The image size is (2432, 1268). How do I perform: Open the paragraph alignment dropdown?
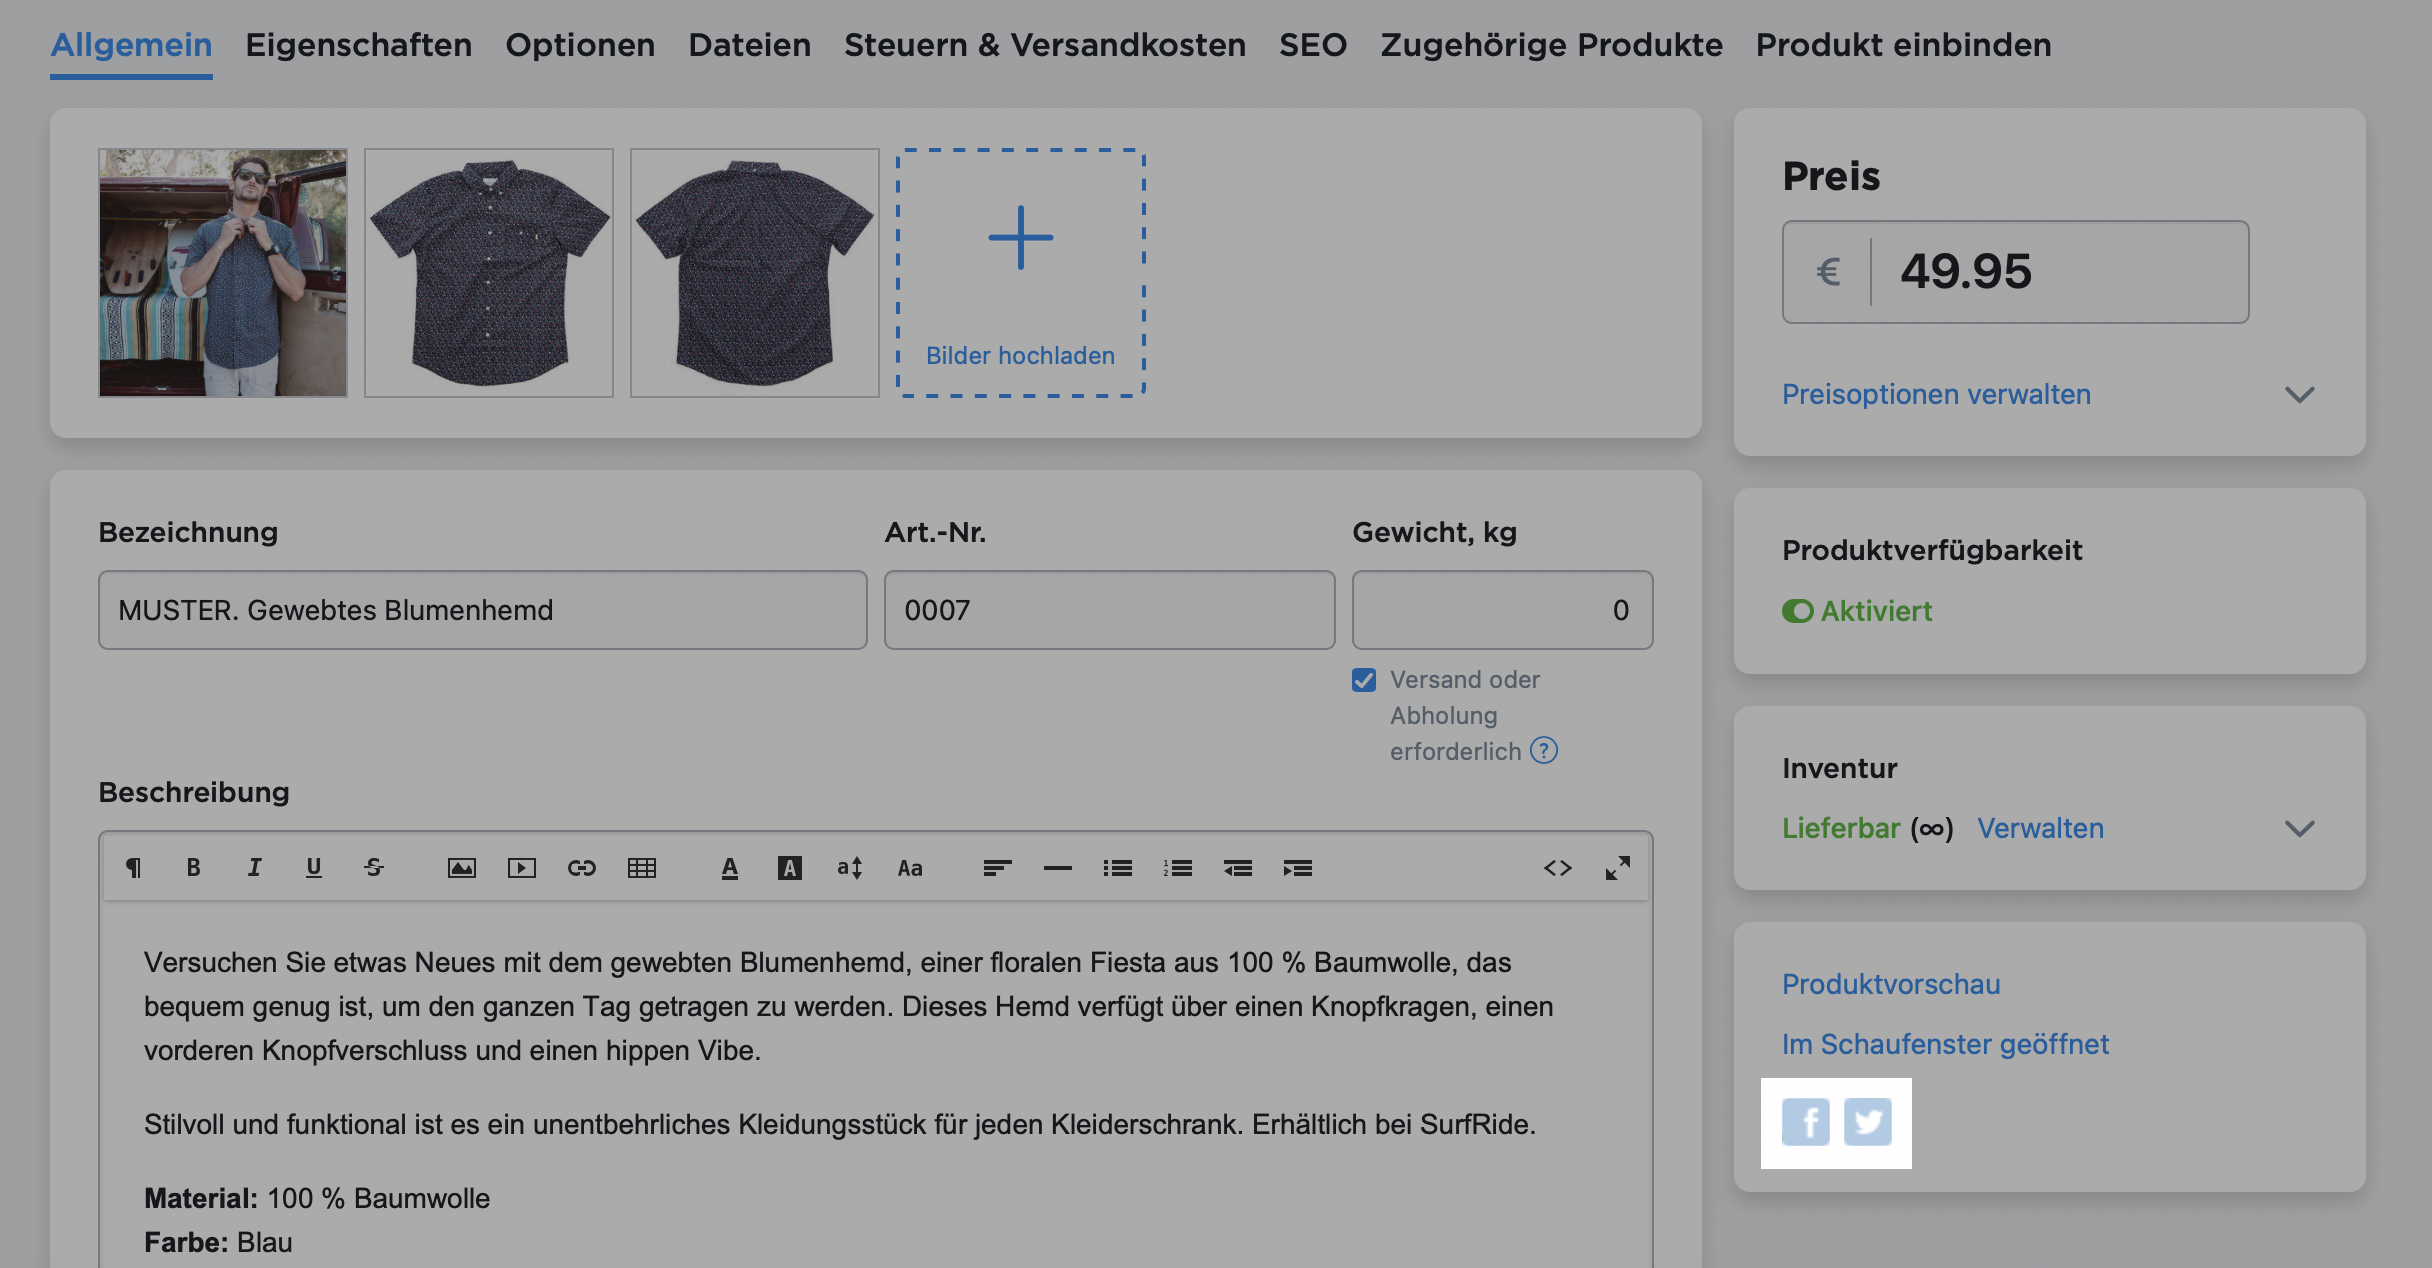pos(997,868)
